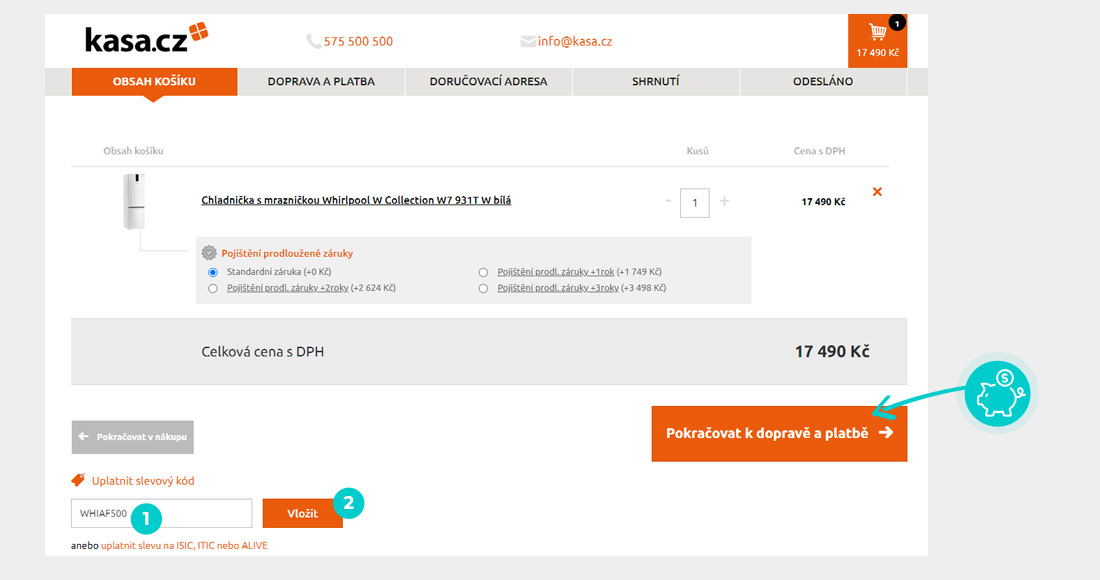Screen dimensions: 1100x580
Task: Select warranty insurance +1 rok radio
Action: point(483,272)
